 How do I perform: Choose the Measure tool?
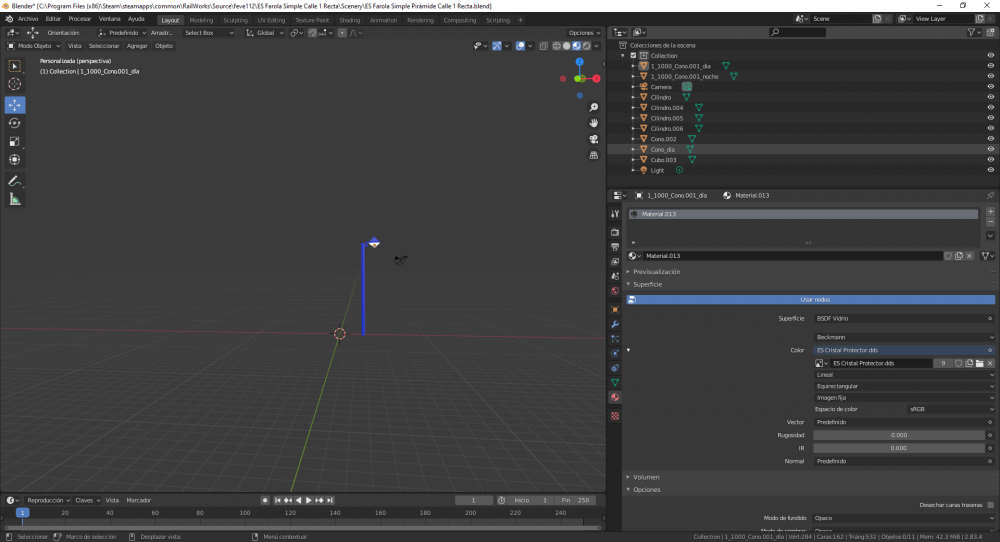click(x=15, y=199)
